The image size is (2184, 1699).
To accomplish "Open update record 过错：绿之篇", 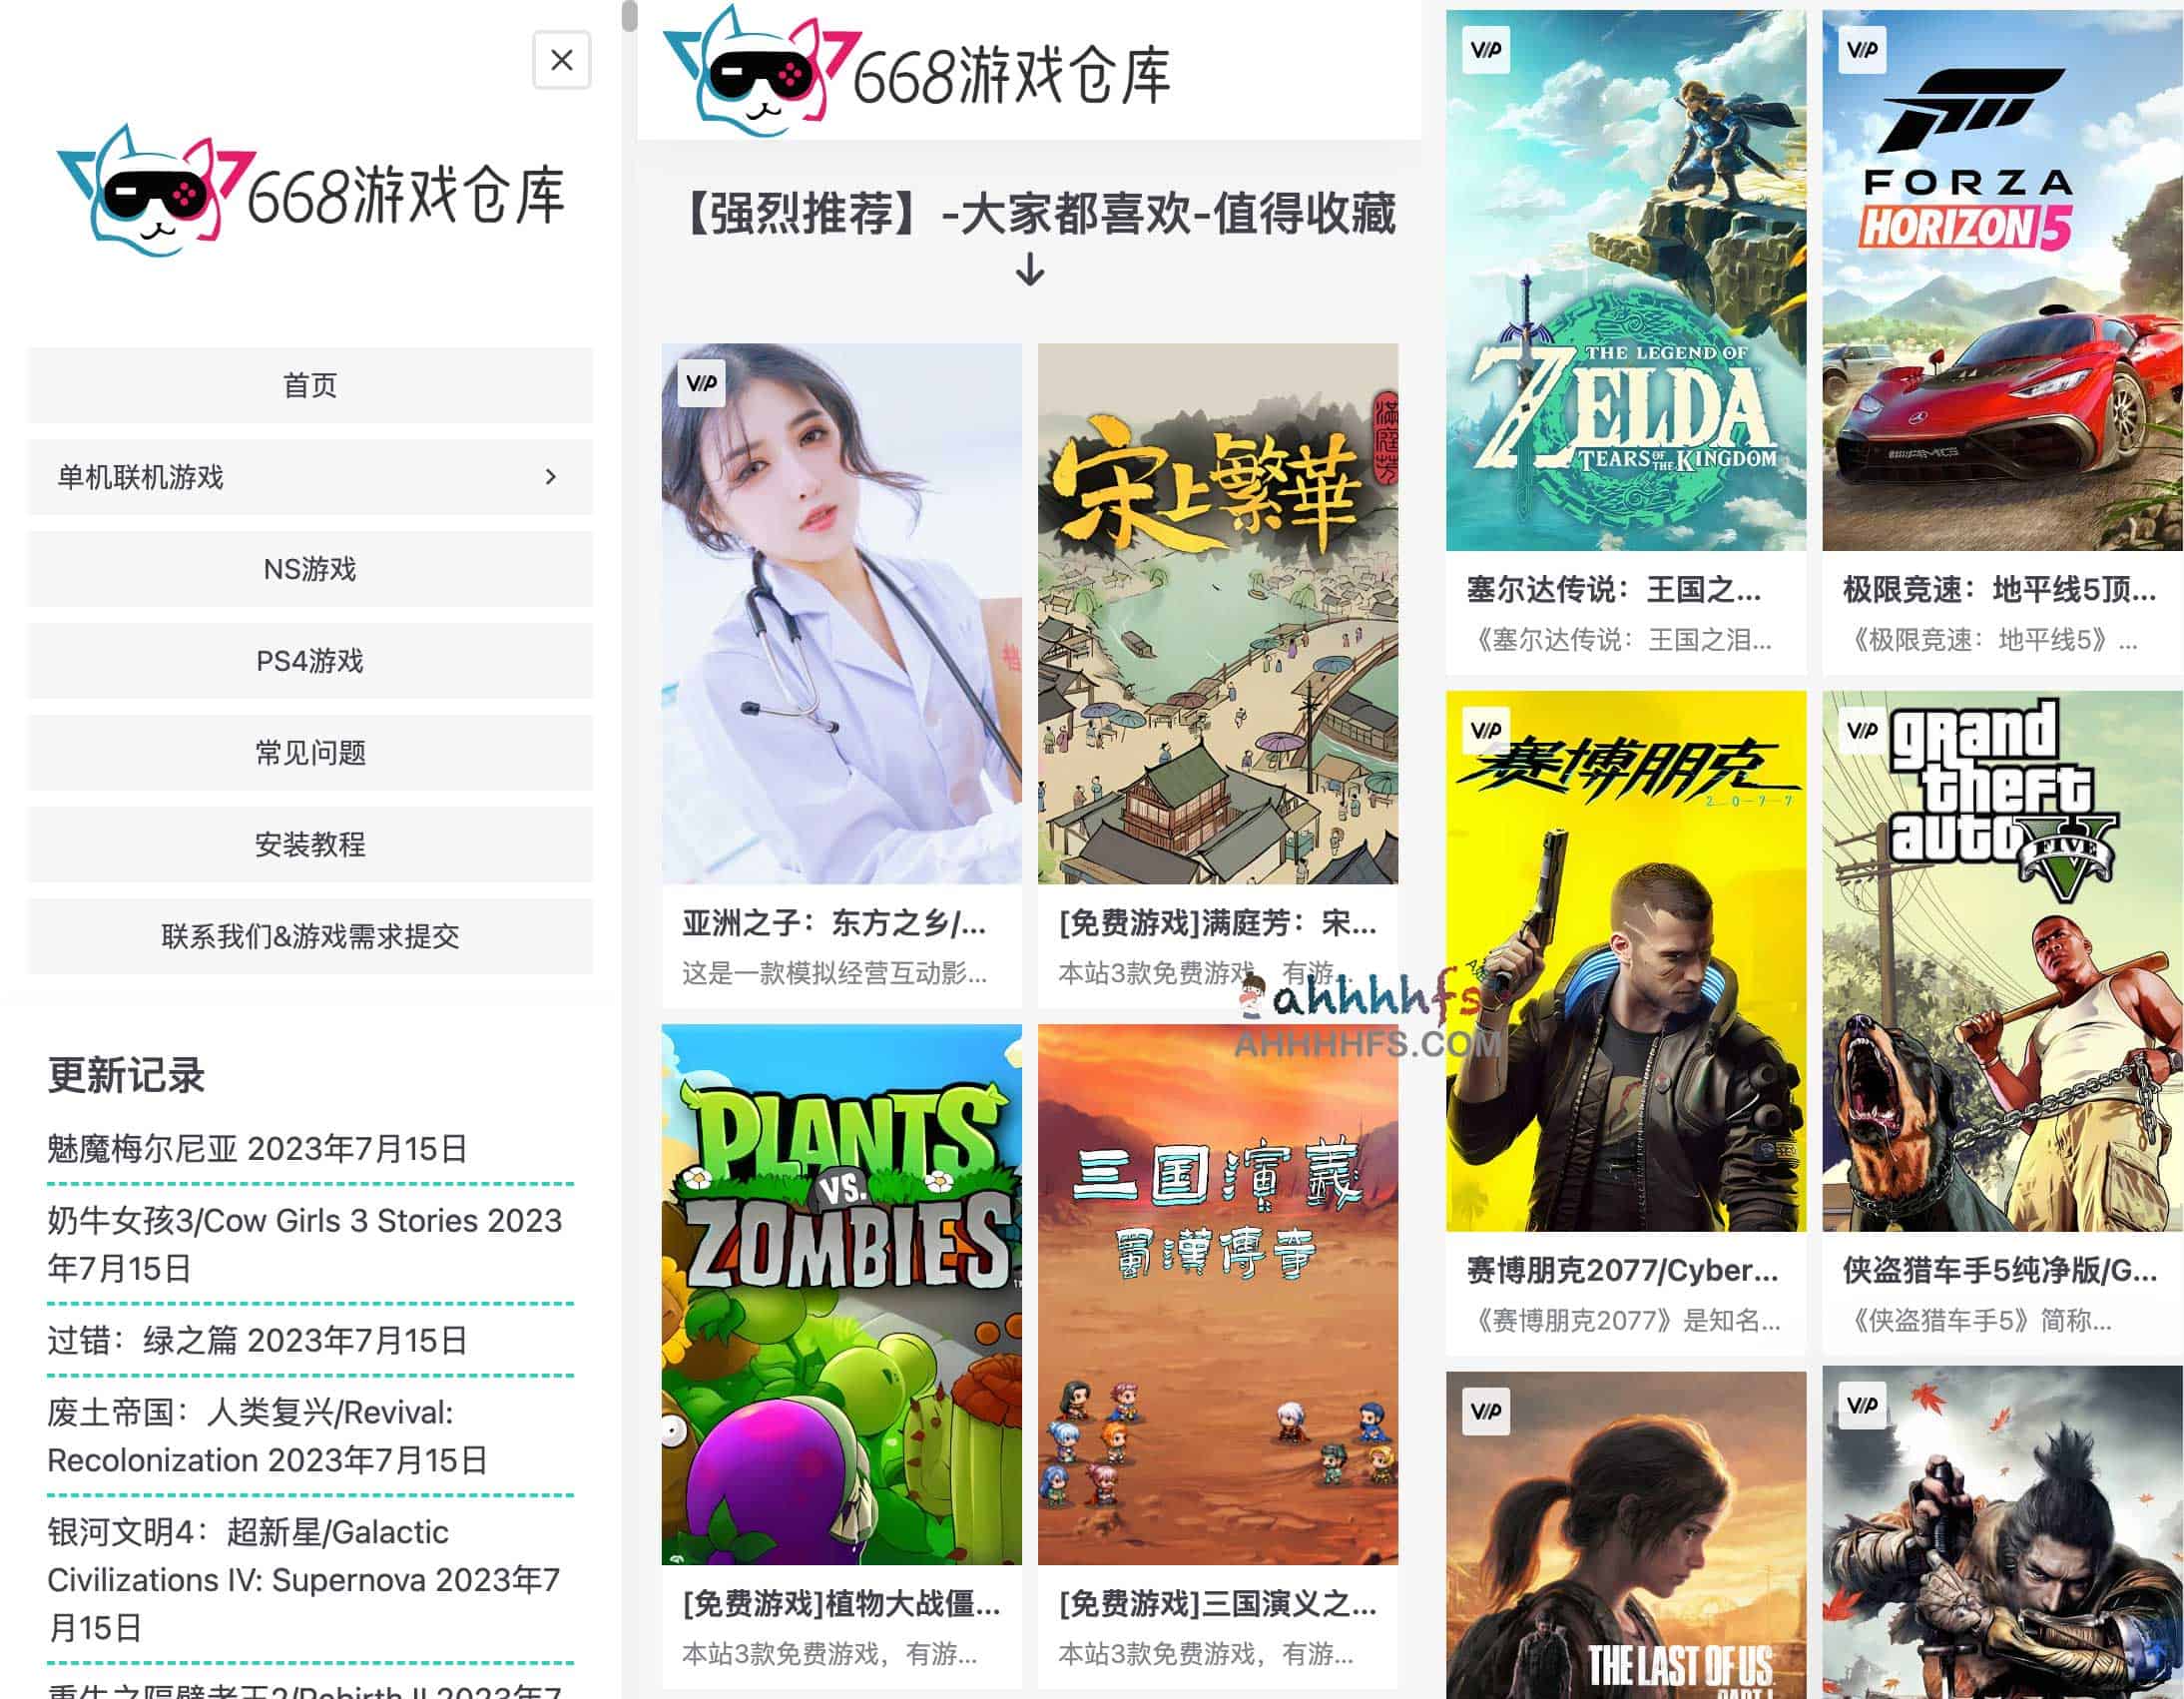I will (257, 1340).
